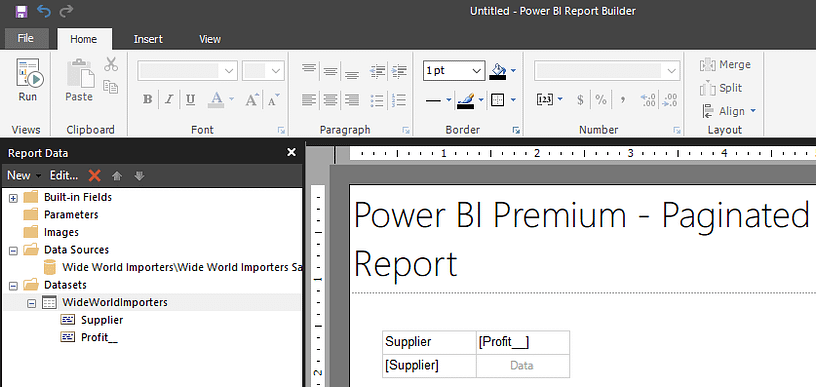The height and width of the screenshot is (387, 816).
Task: Undo the last action
Action: pyautogui.click(x=44, y=11)
